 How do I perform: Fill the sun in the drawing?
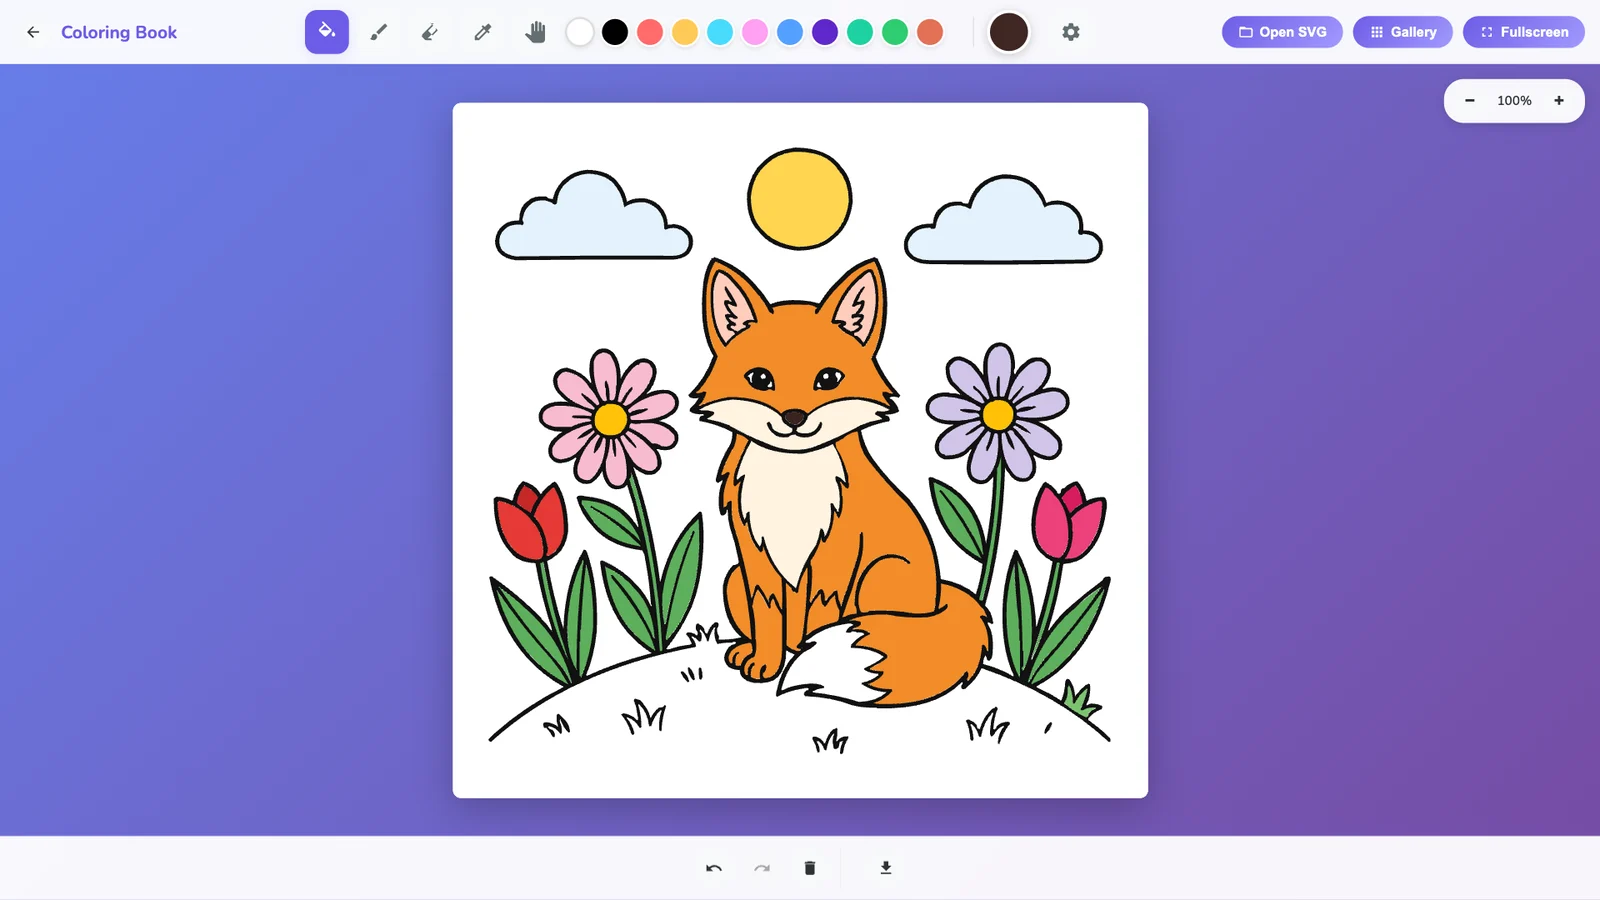pos(800,199)
